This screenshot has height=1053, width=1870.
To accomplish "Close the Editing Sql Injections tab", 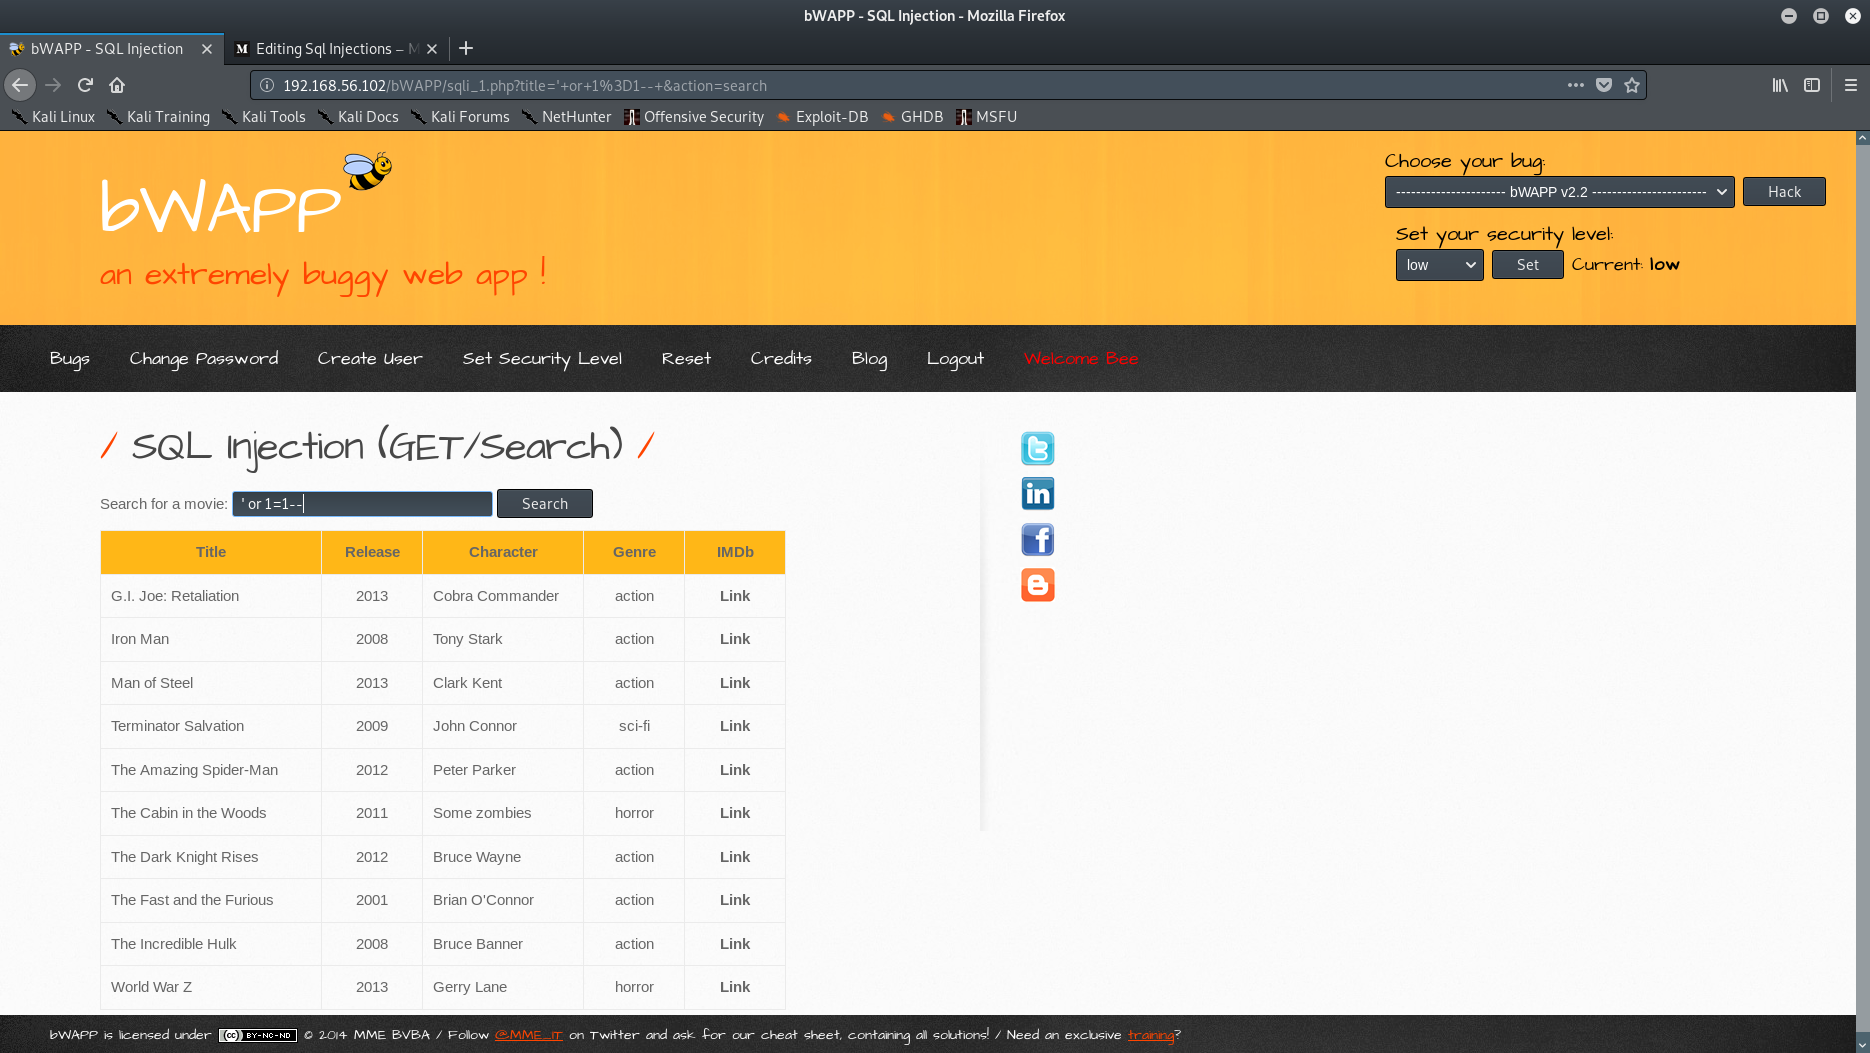I will tap(432, 48).
